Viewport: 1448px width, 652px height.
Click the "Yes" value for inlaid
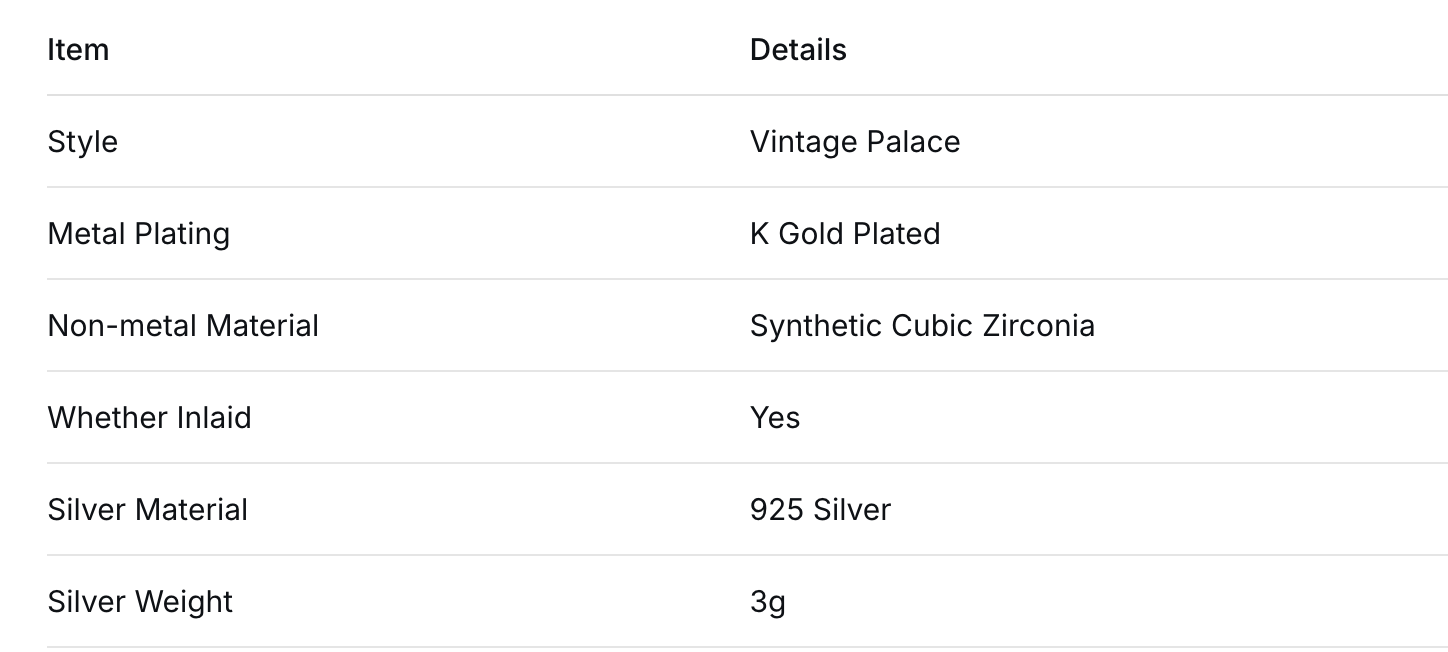tap(775, 418)
